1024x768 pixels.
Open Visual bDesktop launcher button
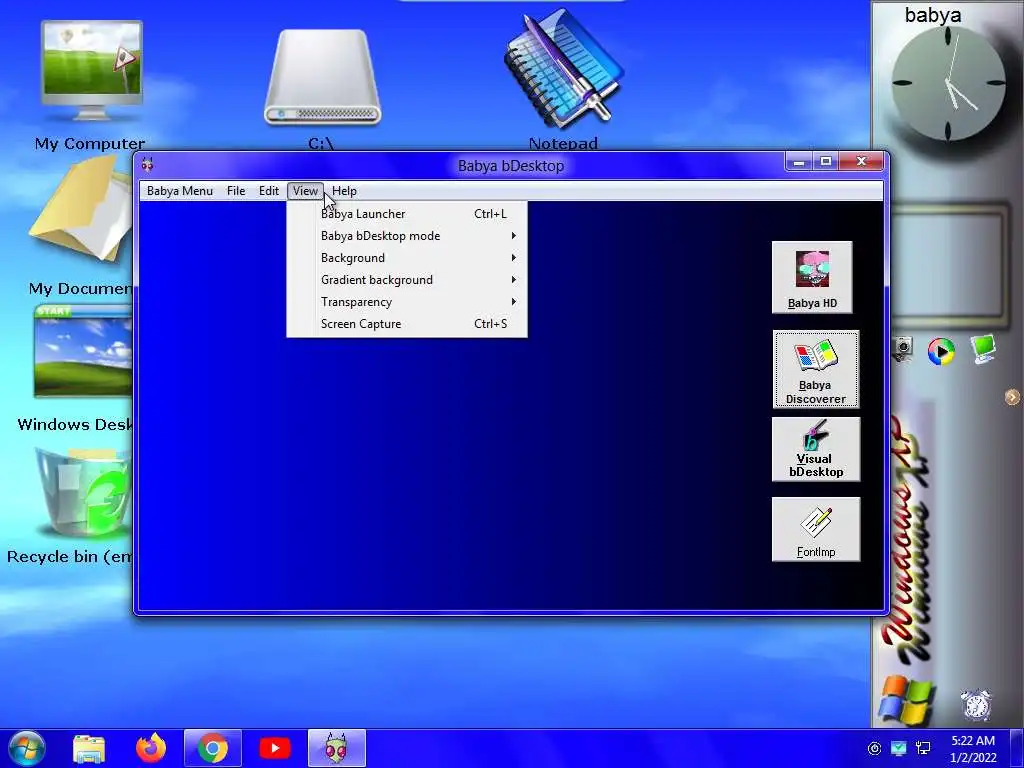816,449
